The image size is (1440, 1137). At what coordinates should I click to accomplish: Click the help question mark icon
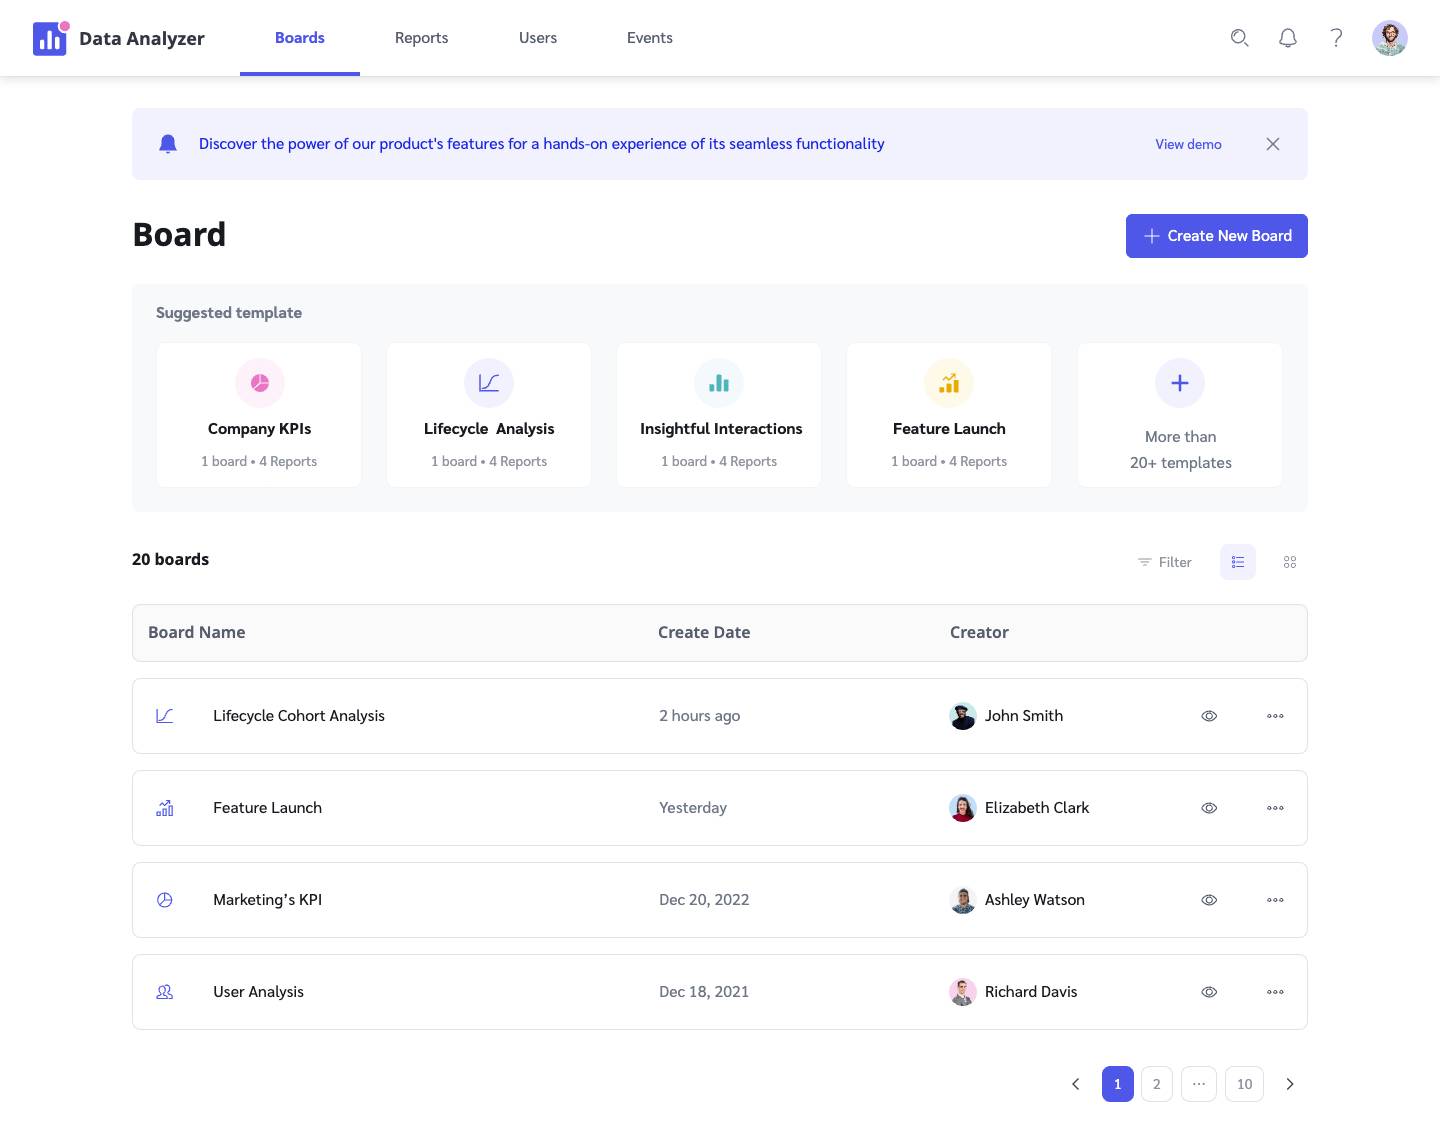(x=1336, y=38)
